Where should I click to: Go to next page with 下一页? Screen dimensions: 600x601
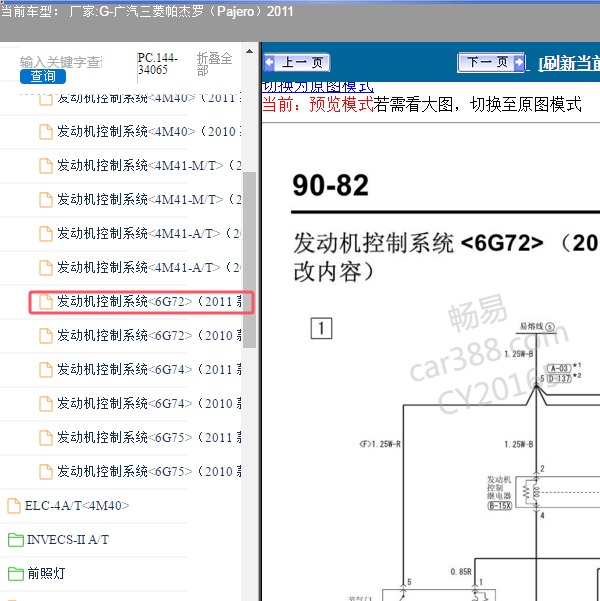click(491, 62)
